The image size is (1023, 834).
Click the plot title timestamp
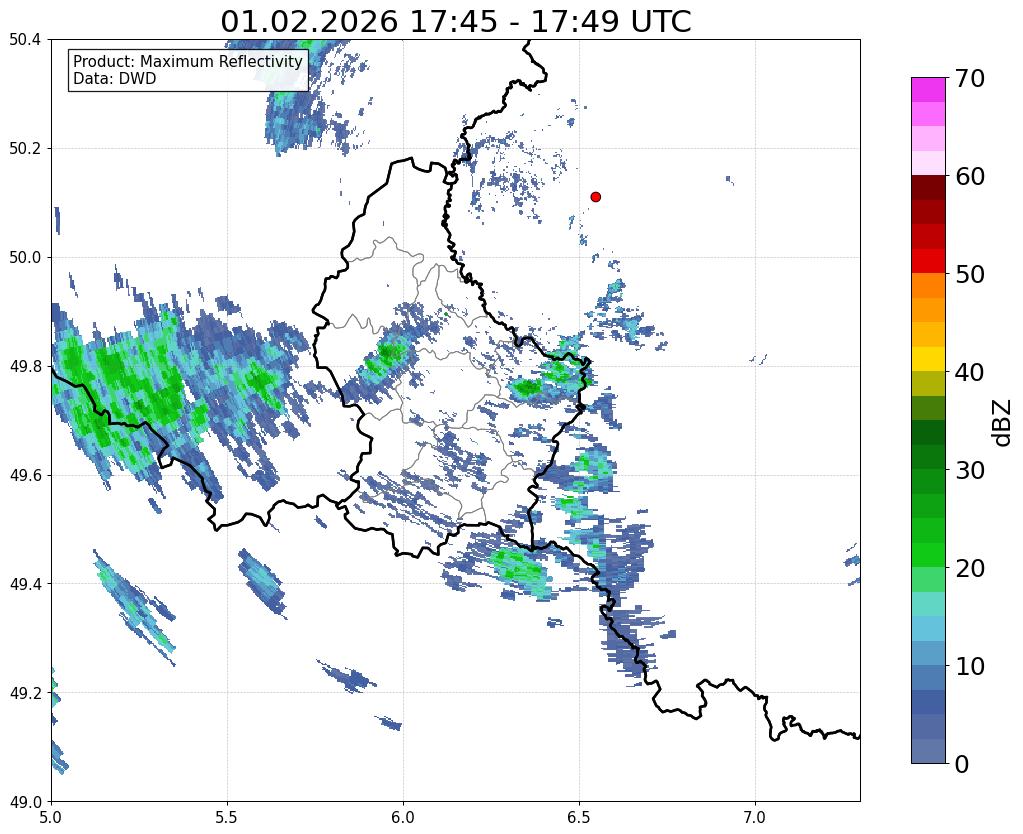tap(455, 22)
